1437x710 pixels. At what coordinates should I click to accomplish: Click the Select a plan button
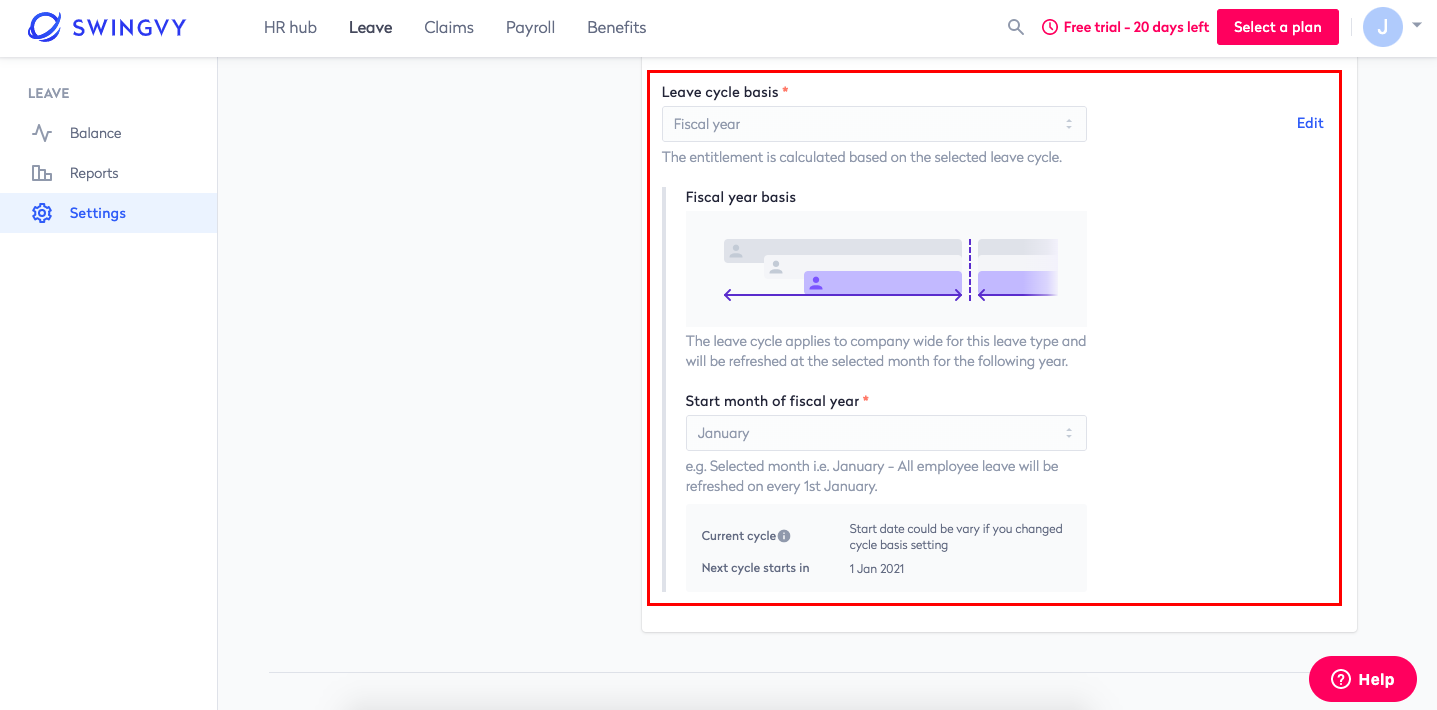tap(1278, 27)
